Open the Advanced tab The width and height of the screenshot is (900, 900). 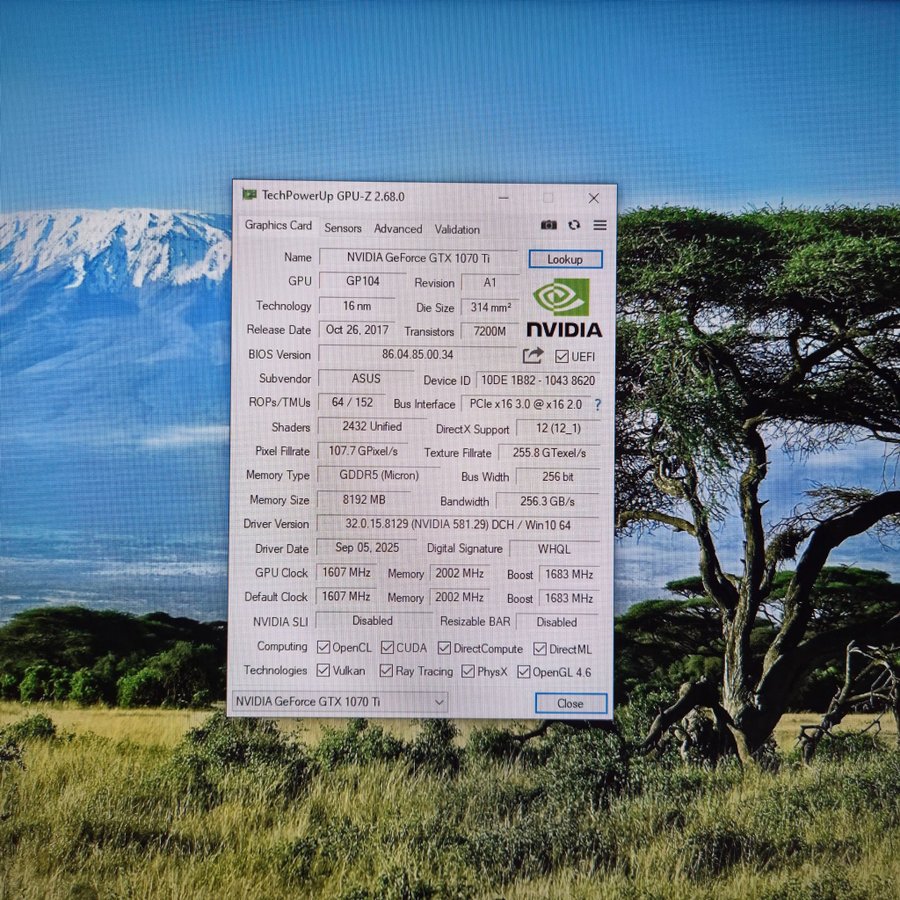click(x=398, y=229)
